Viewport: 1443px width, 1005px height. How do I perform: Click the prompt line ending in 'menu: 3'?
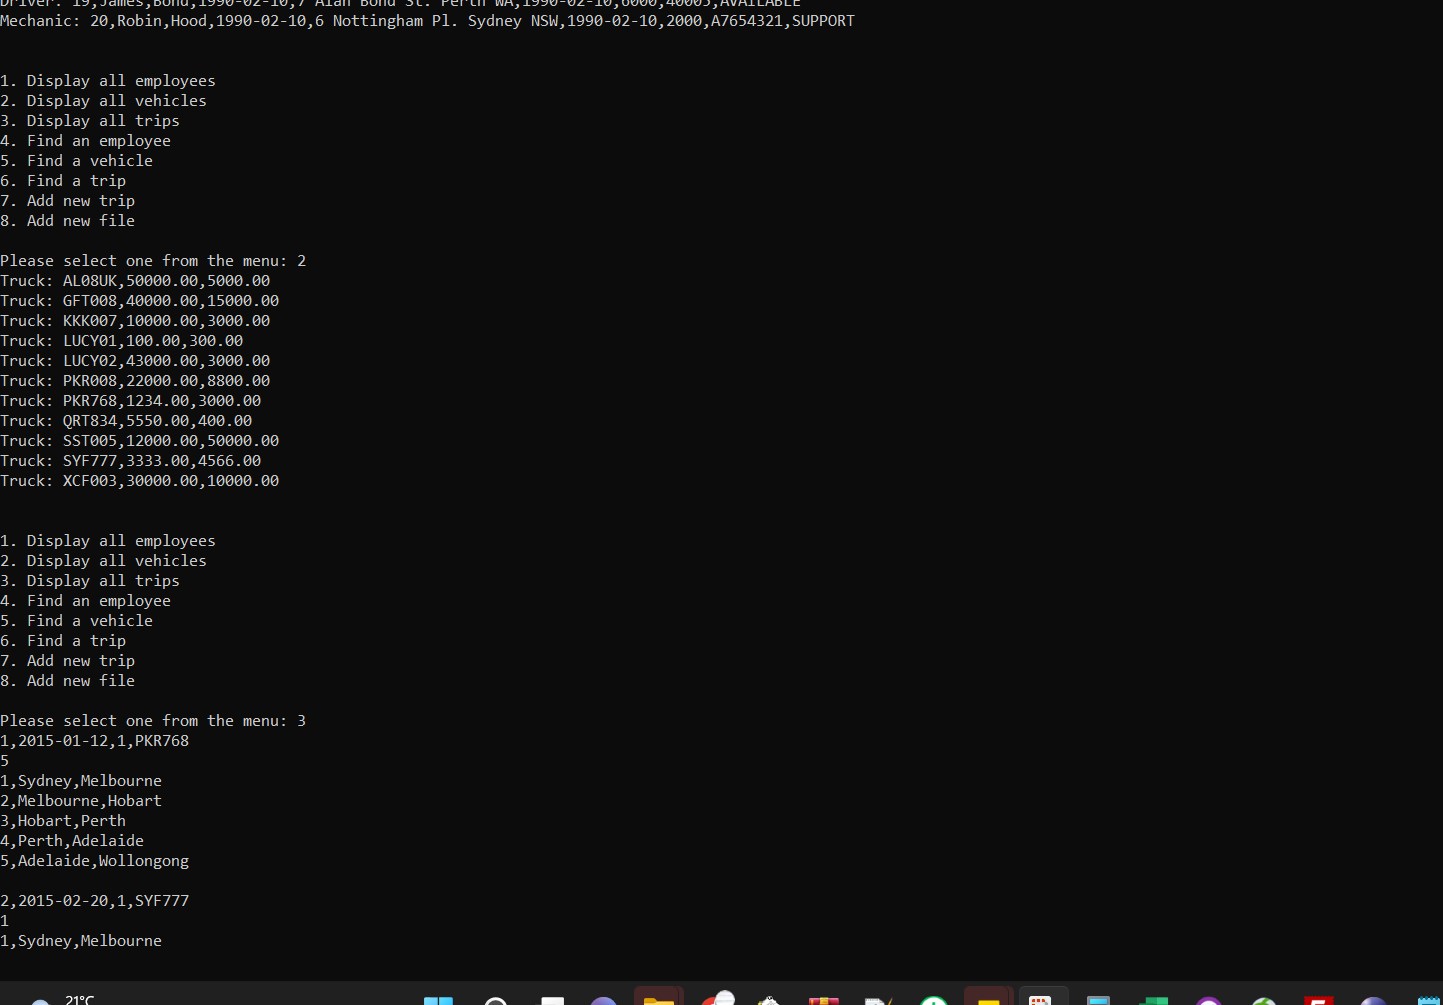tap(153, 721)
